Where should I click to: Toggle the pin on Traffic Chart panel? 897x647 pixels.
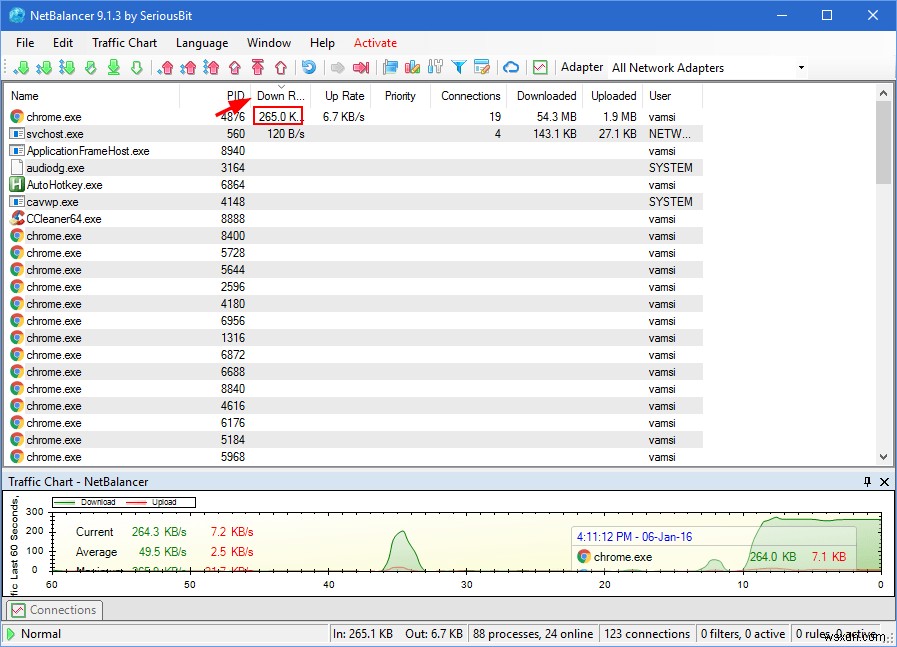(x=867, y=482)
